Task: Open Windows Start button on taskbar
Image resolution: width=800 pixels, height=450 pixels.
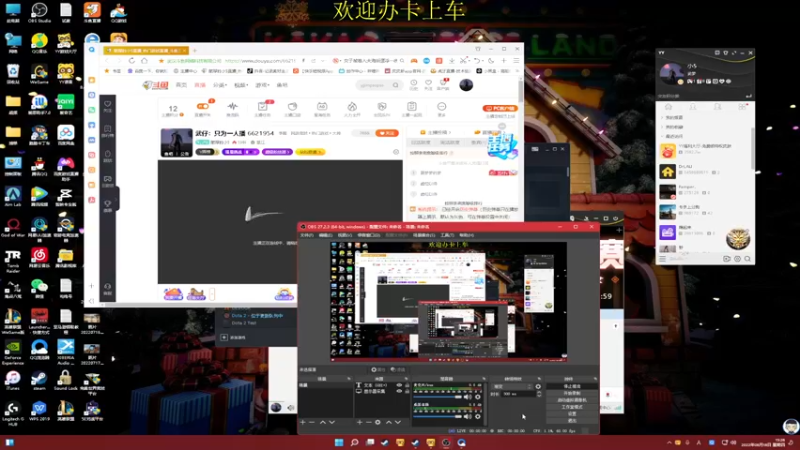Action: (339, 442)
